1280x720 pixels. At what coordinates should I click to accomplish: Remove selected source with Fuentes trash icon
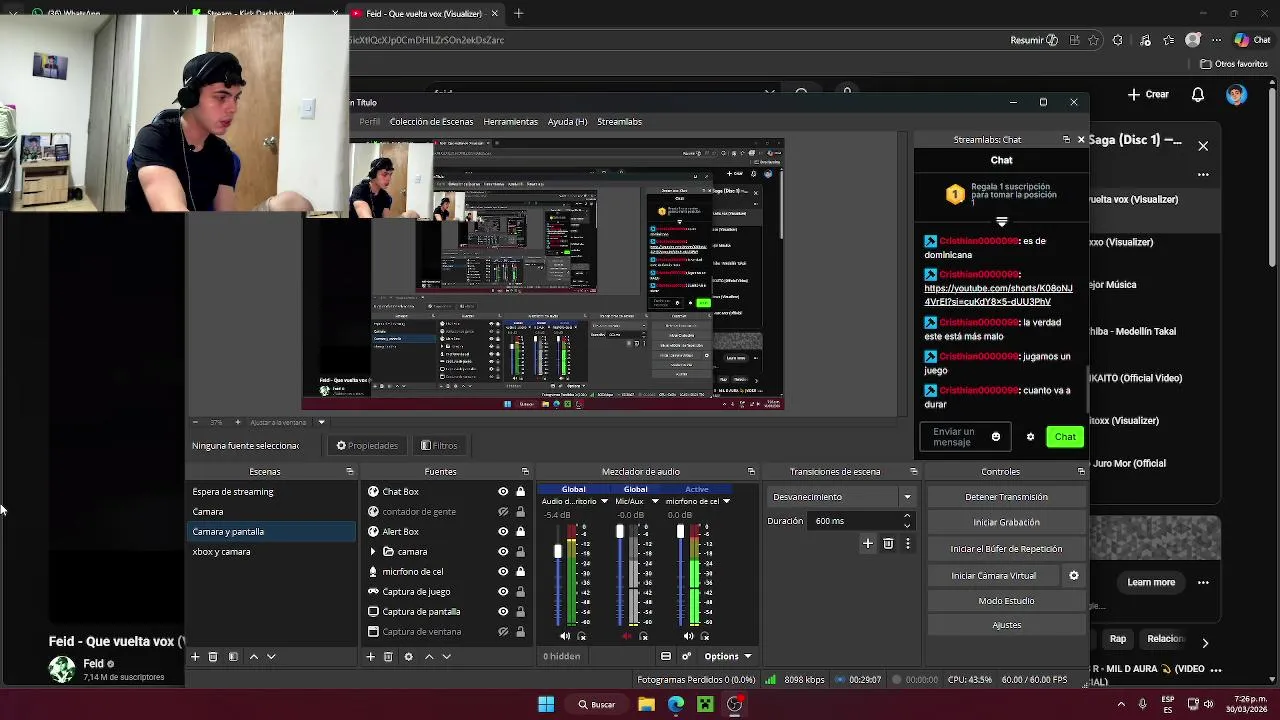click(388, 657)
